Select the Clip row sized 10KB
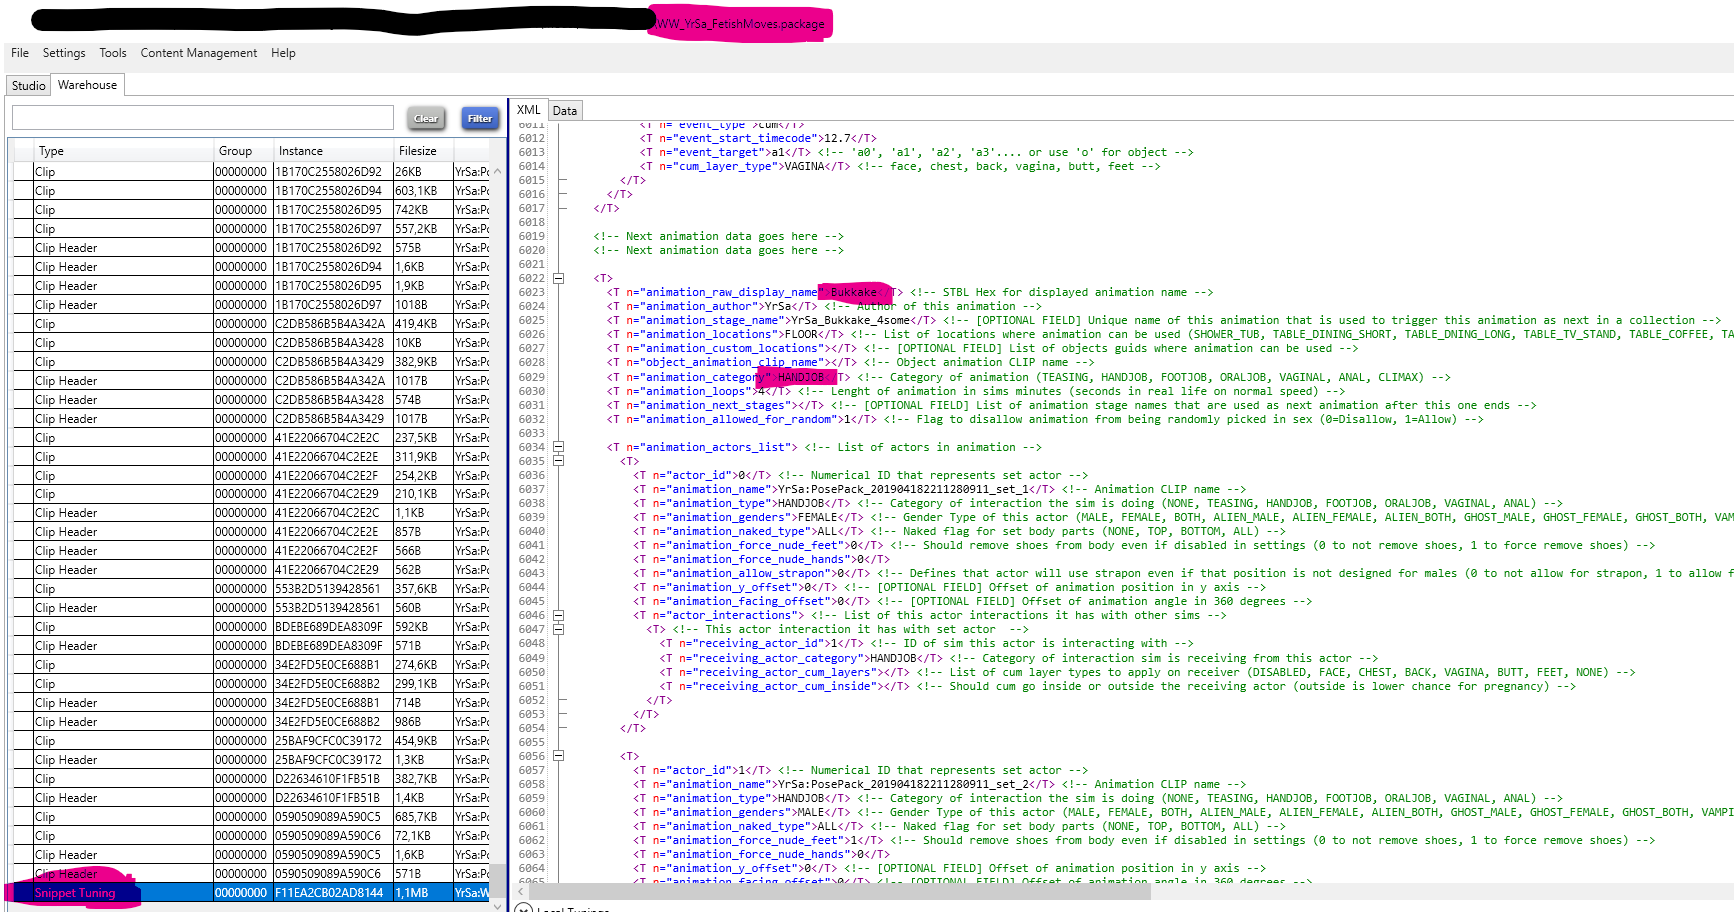Viewport: 1734px width, 912px height. pyautogui.click(x=250, y=343)
